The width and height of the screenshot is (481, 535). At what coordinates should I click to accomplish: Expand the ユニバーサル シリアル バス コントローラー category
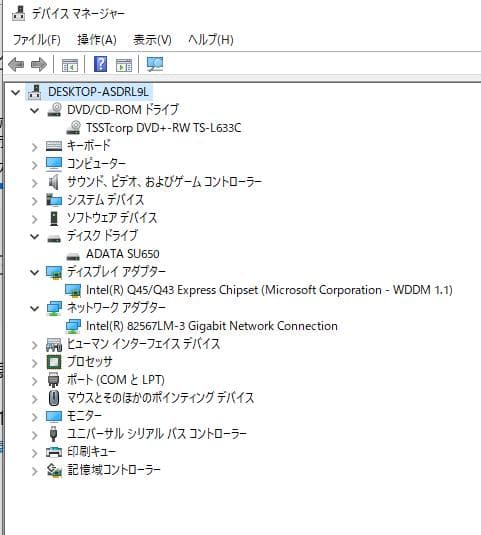34,435
